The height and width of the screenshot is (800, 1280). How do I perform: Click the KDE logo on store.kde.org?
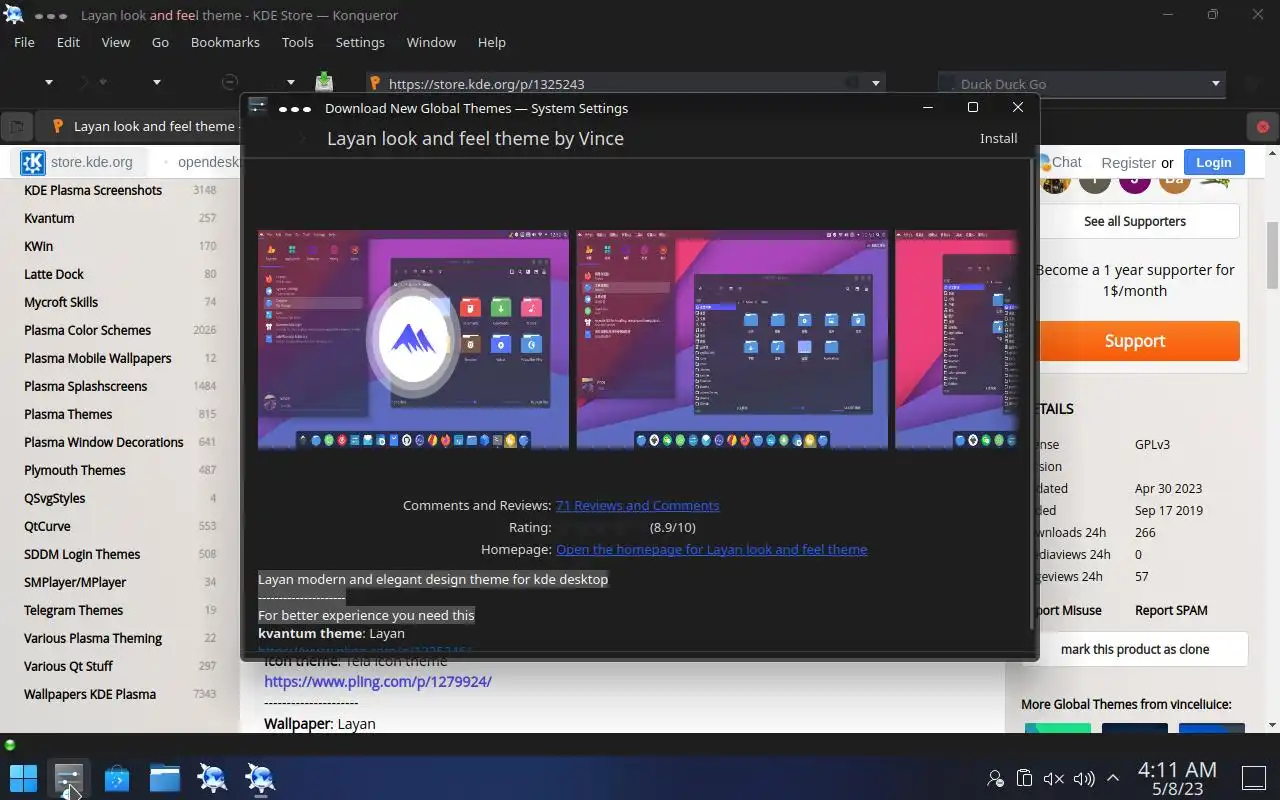click(x=33, y=162)
